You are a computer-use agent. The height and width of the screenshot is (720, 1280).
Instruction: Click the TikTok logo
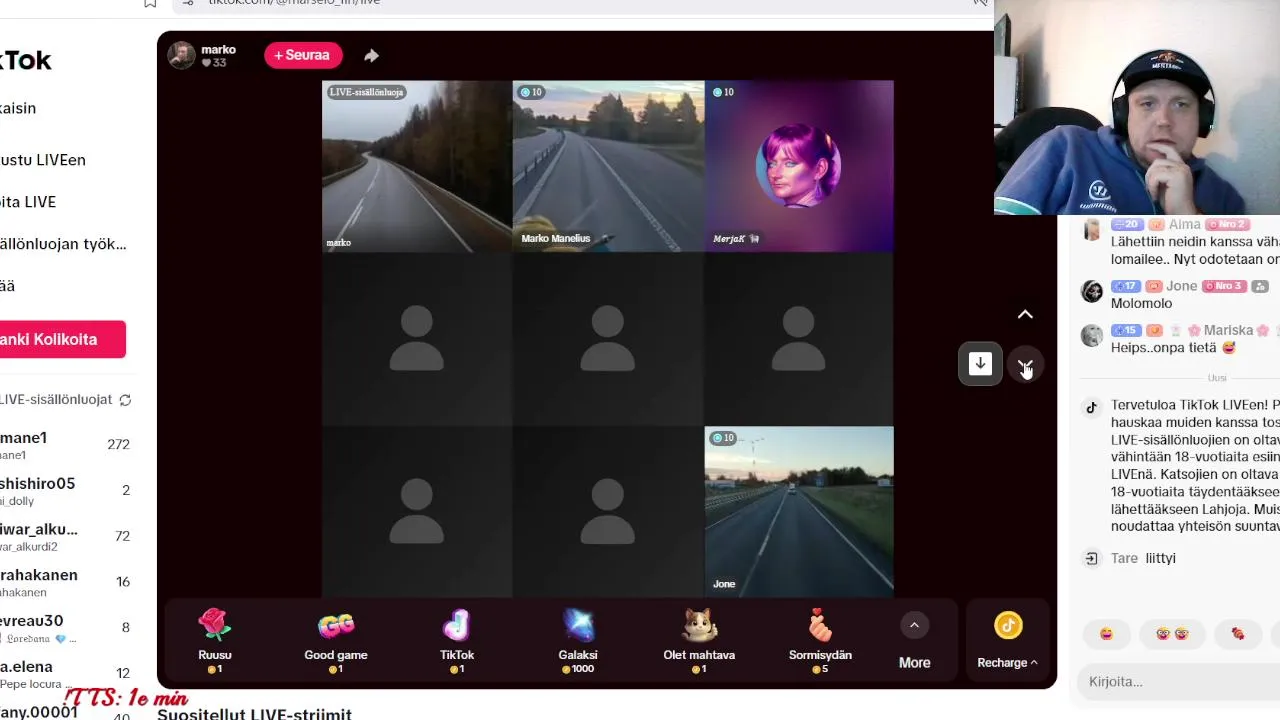point(25,60)
